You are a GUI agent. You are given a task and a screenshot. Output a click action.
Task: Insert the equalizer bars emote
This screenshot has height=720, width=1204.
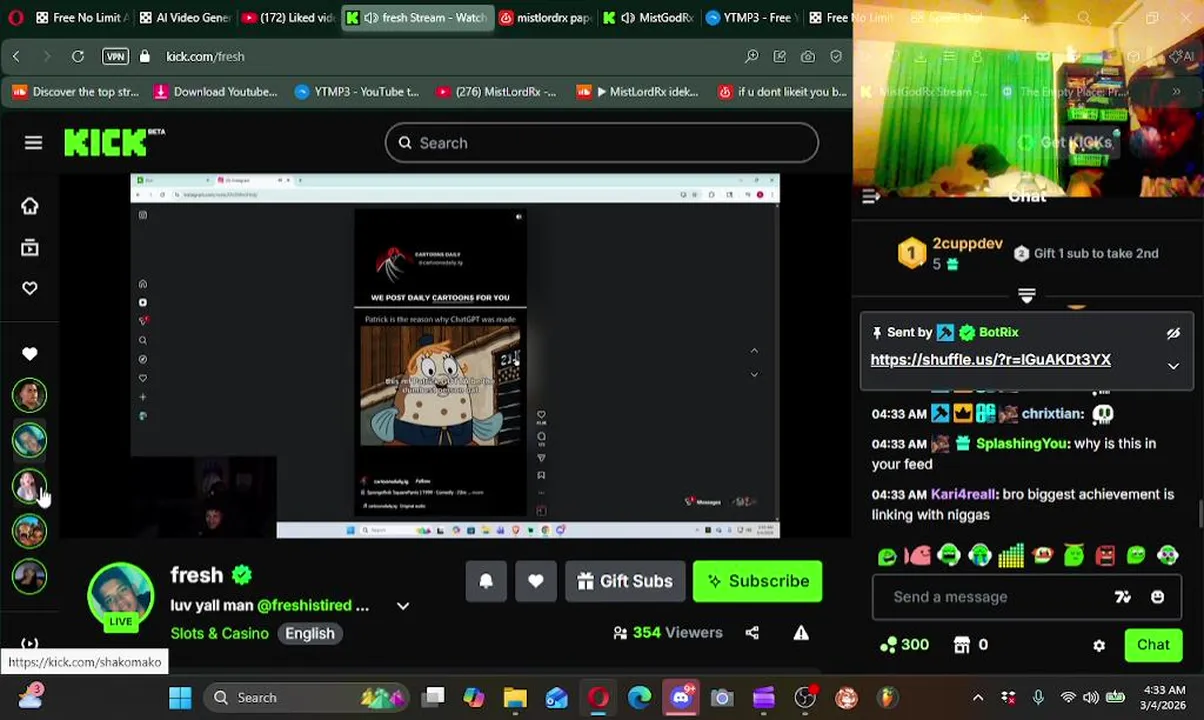click(x=1011, y=555)
